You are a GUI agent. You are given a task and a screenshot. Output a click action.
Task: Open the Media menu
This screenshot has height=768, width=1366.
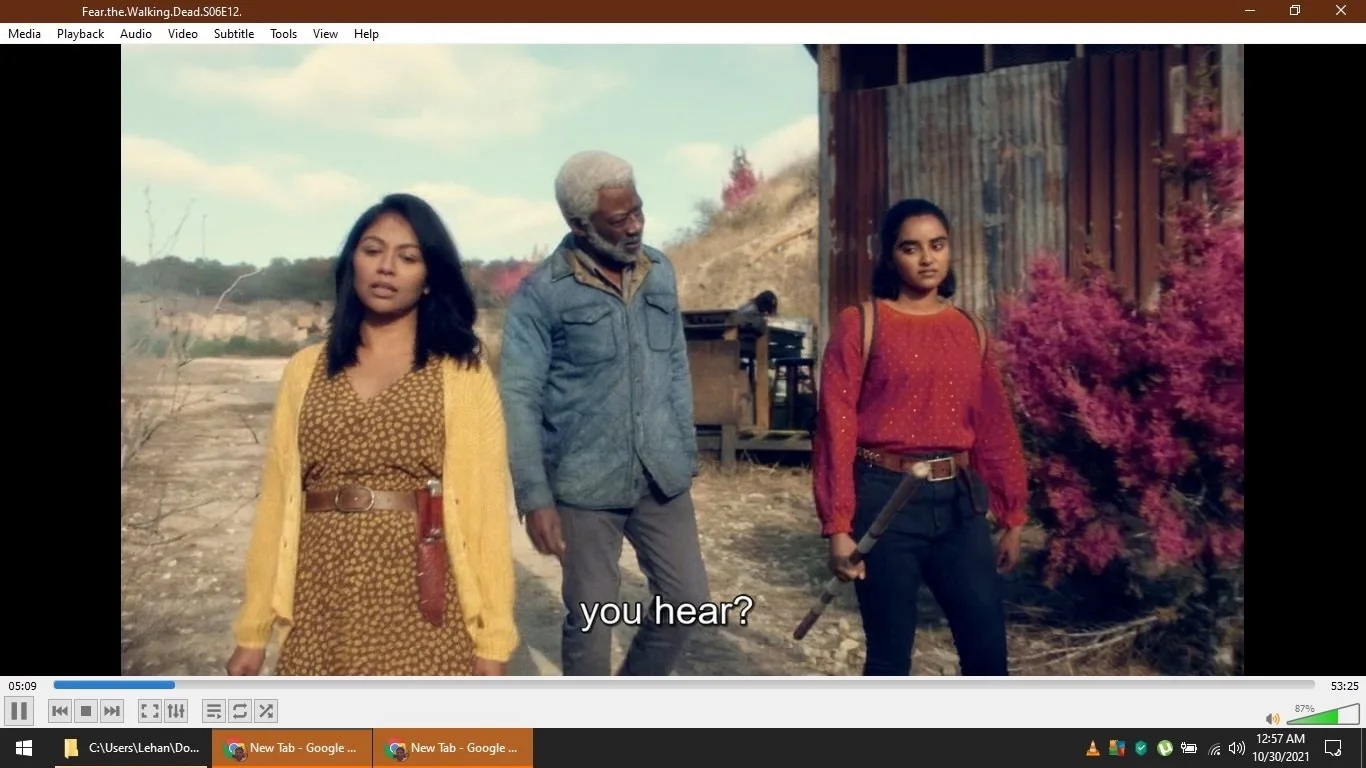pos(24,34)
